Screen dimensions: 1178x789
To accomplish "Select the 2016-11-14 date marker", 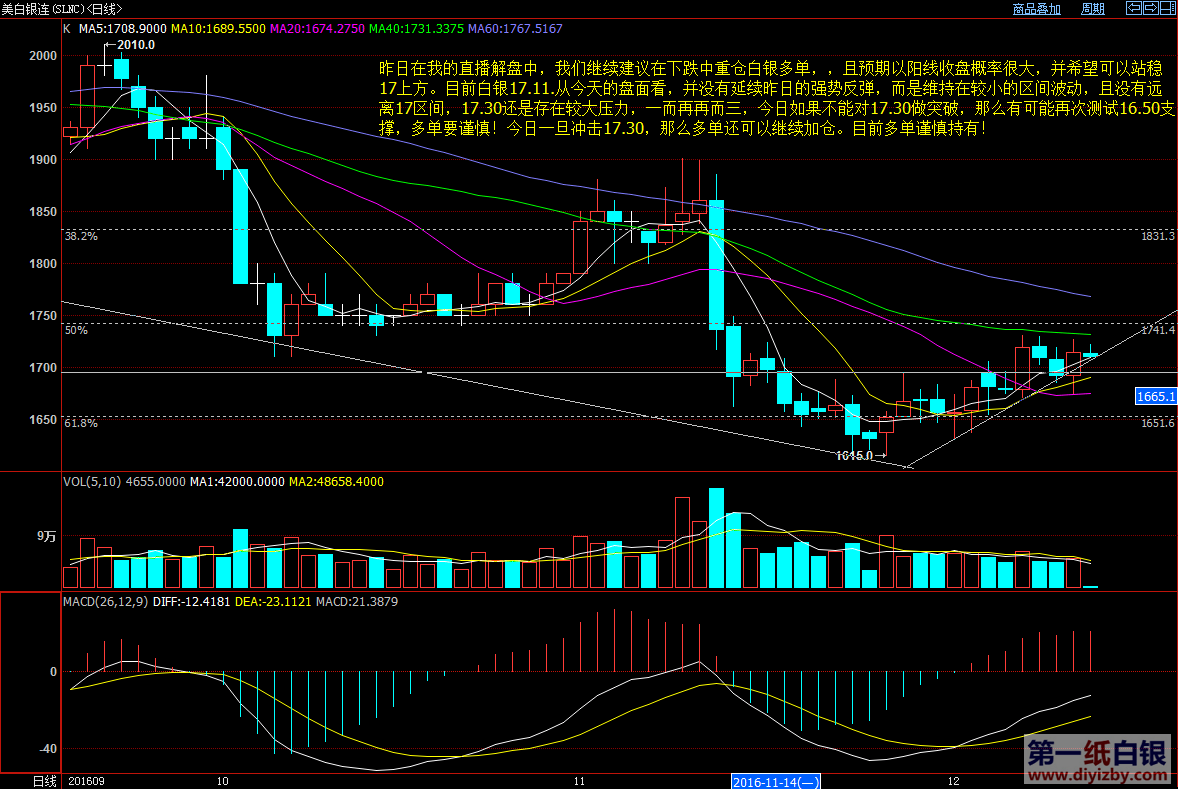I will (x=777, y=780).
